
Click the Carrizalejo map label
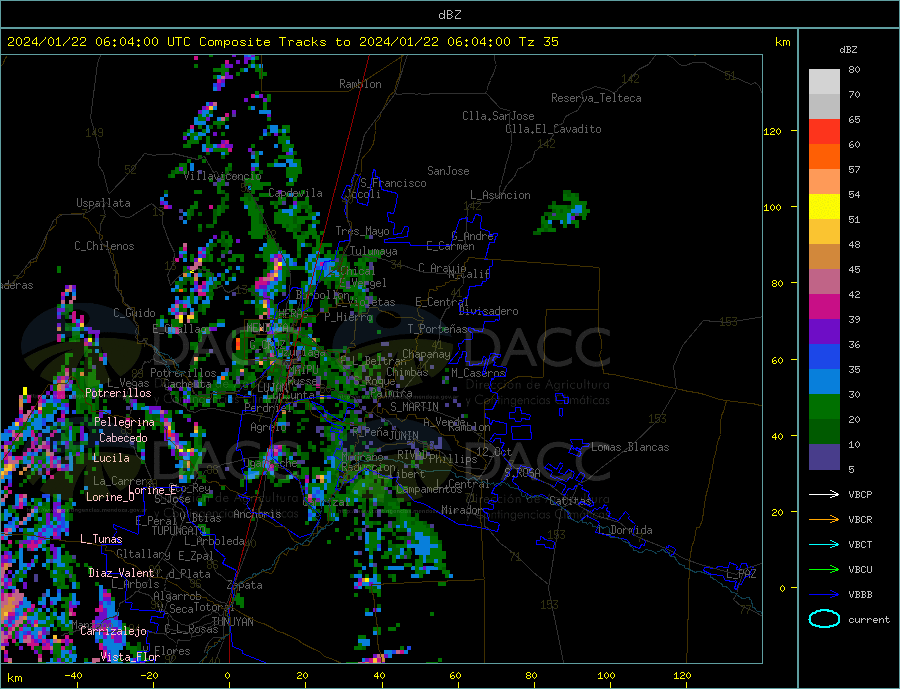[114, 632]
